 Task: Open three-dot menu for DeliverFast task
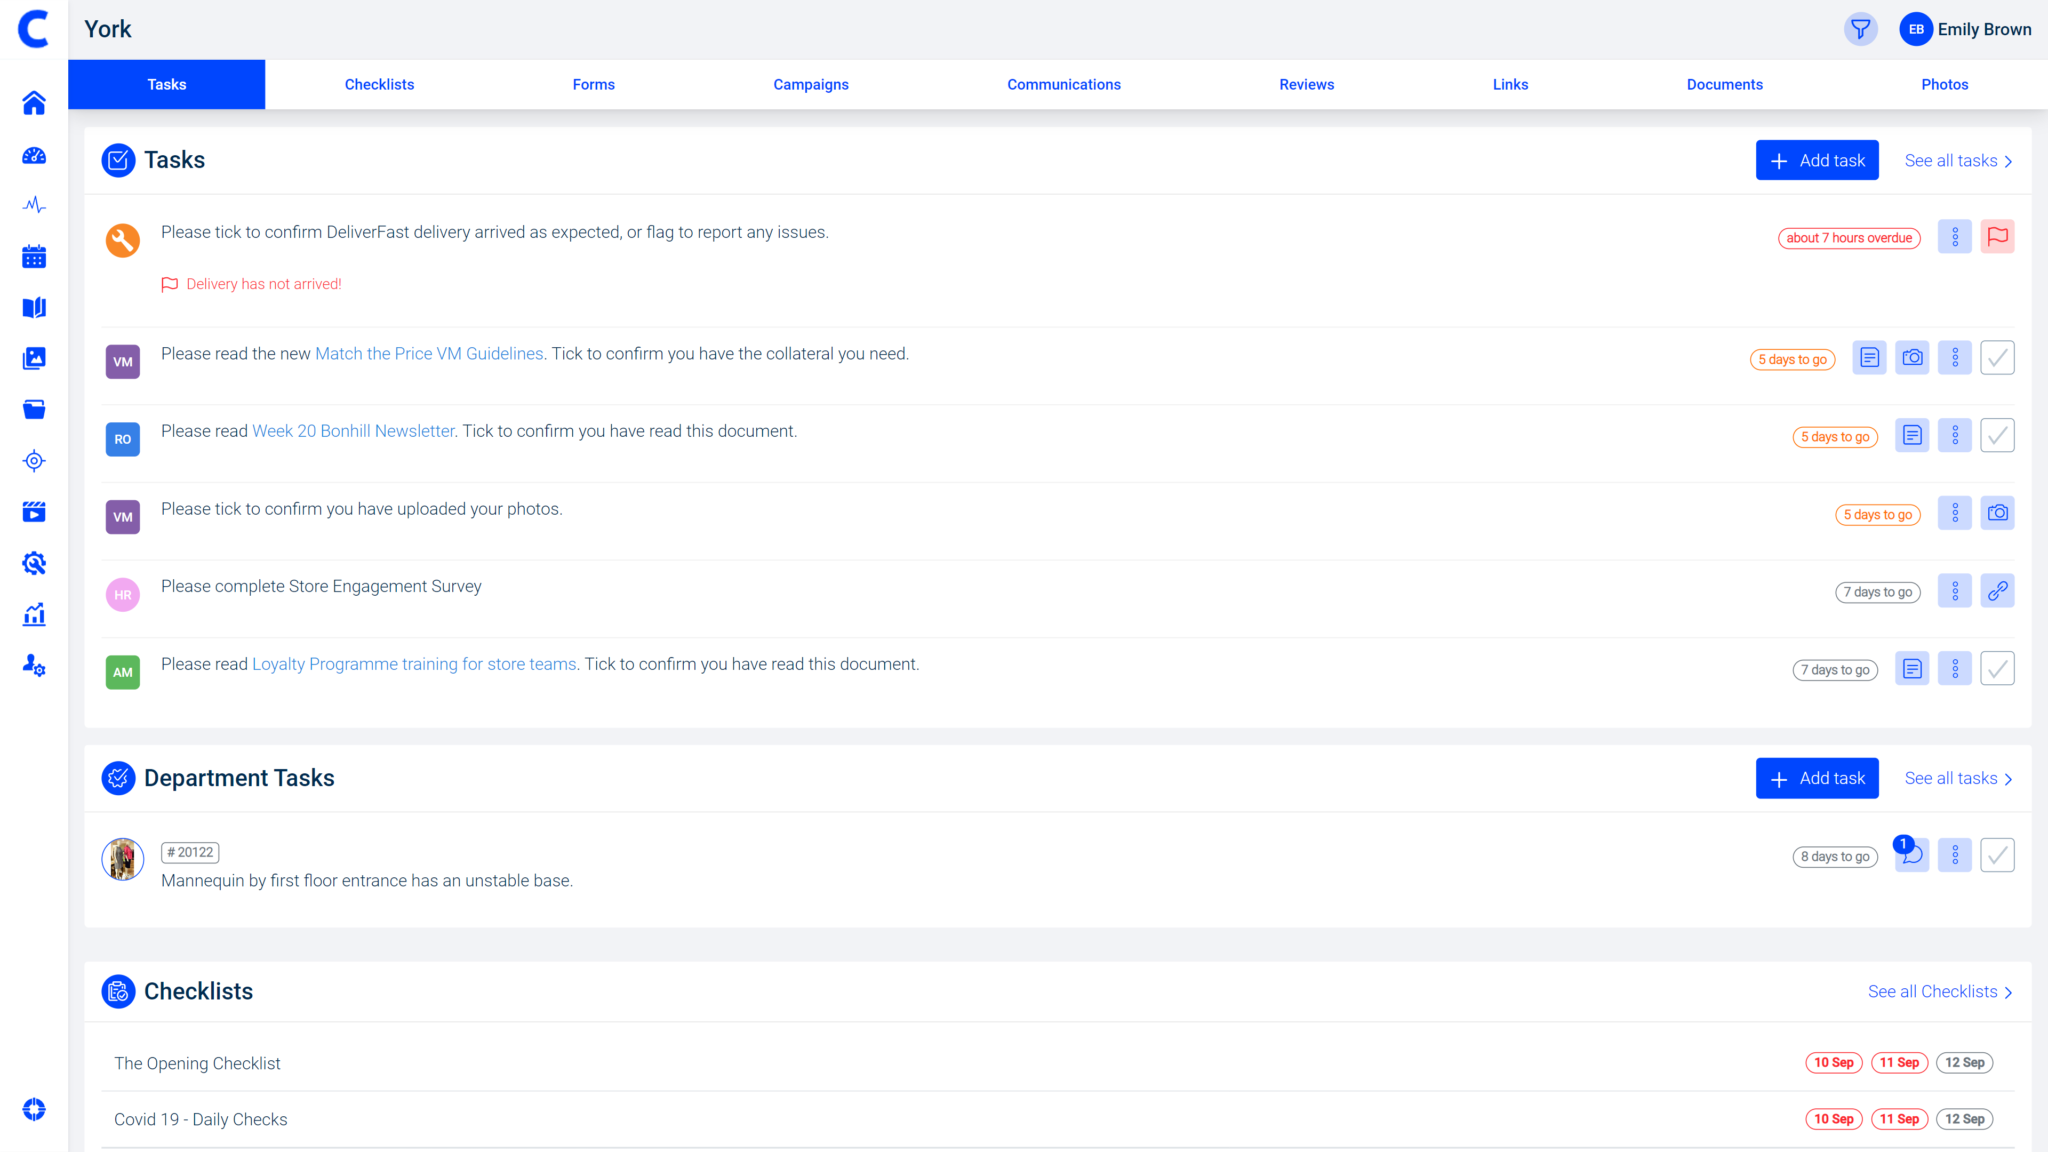point(1954,237)
